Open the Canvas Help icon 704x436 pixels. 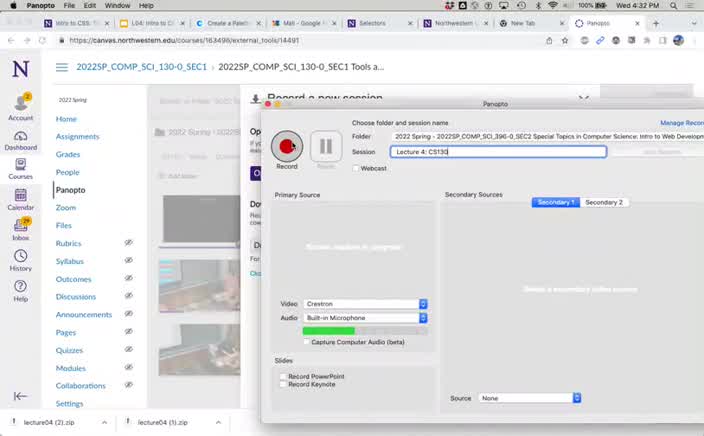click(x=20, y=290)
